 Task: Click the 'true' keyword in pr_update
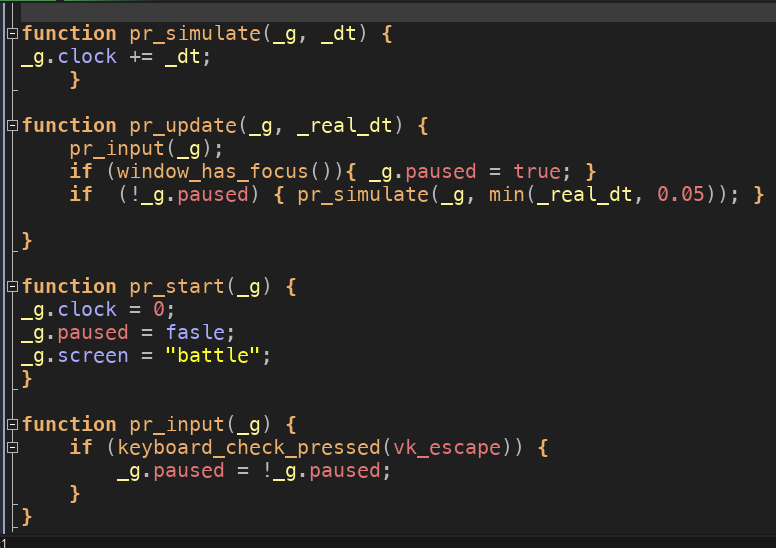(536, 172)
